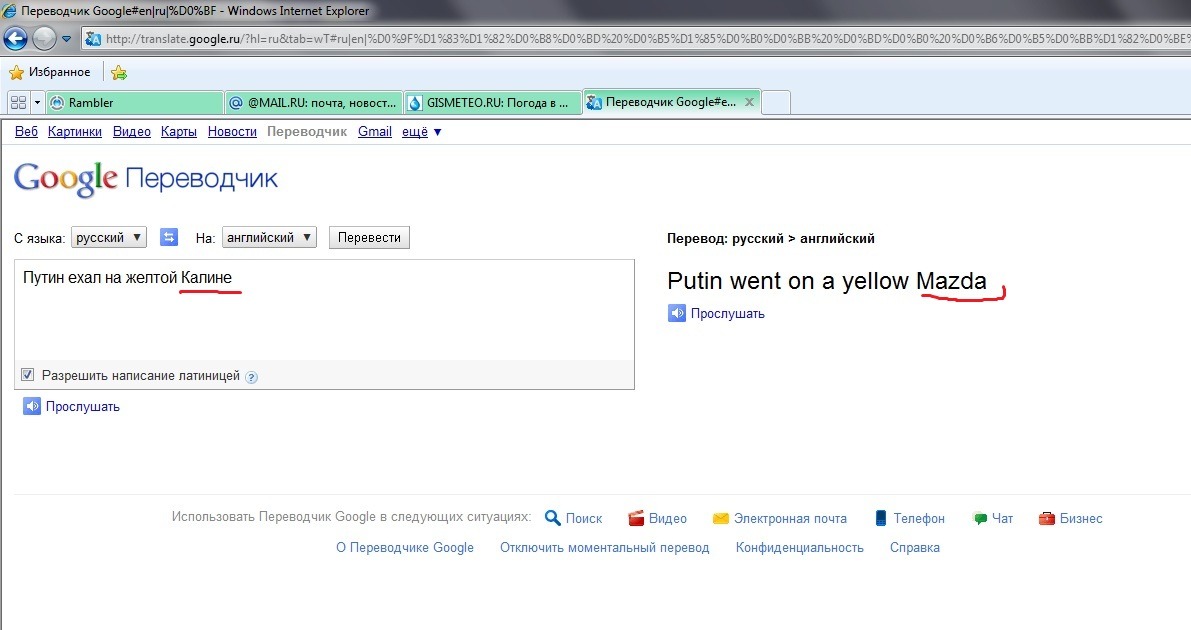Open the Quick Tabs grid icon
Screen dimensions: 1191x630
[19, 103]
